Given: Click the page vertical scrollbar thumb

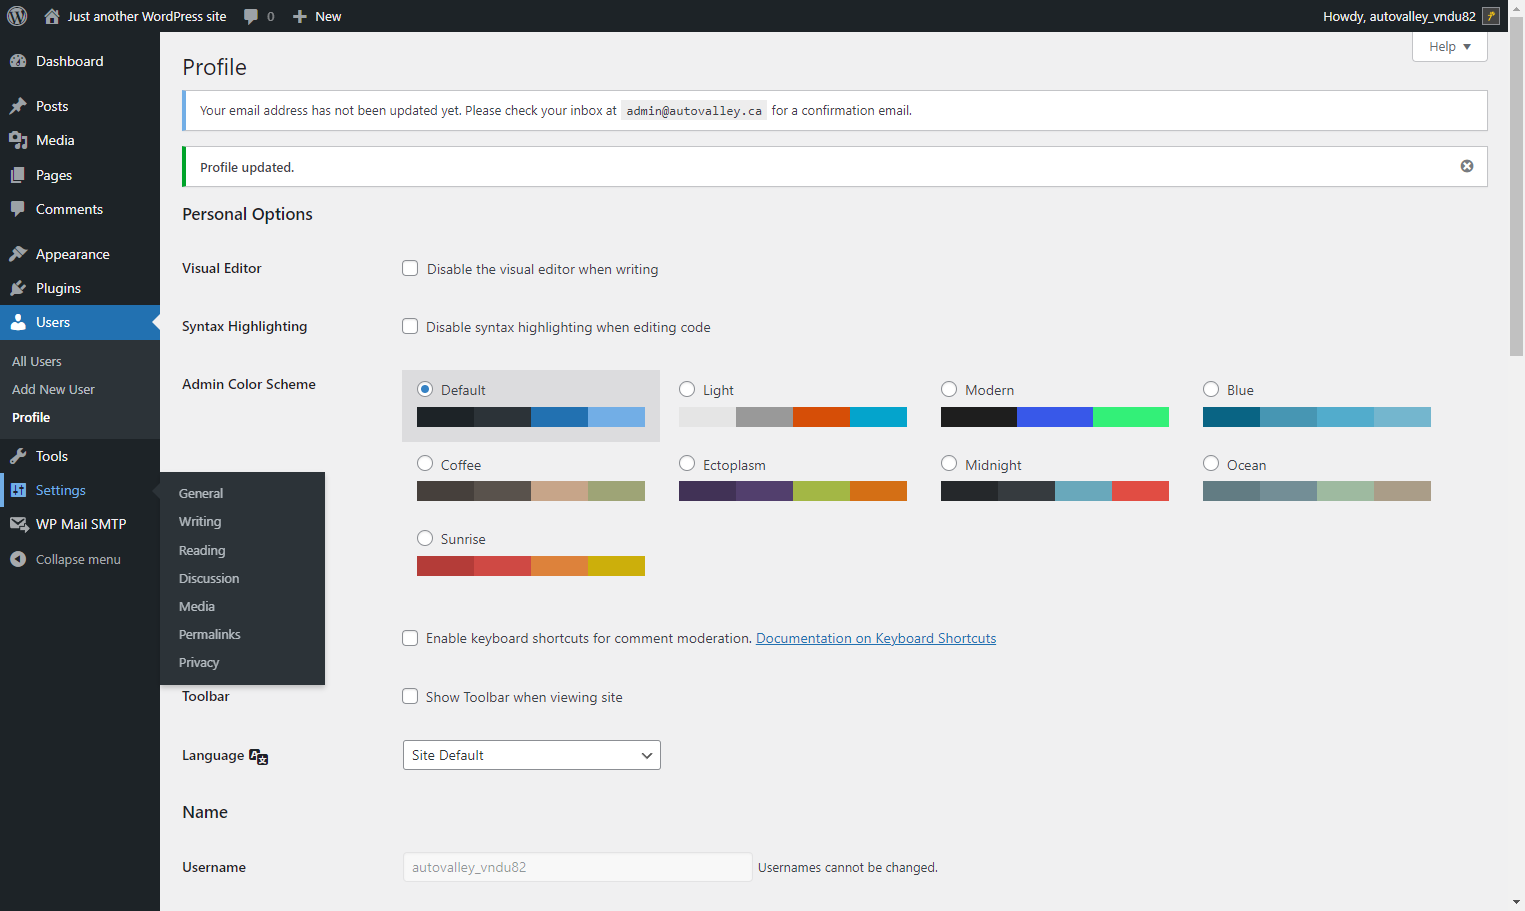Looking at the screenshot, I should coord(1517,185).
